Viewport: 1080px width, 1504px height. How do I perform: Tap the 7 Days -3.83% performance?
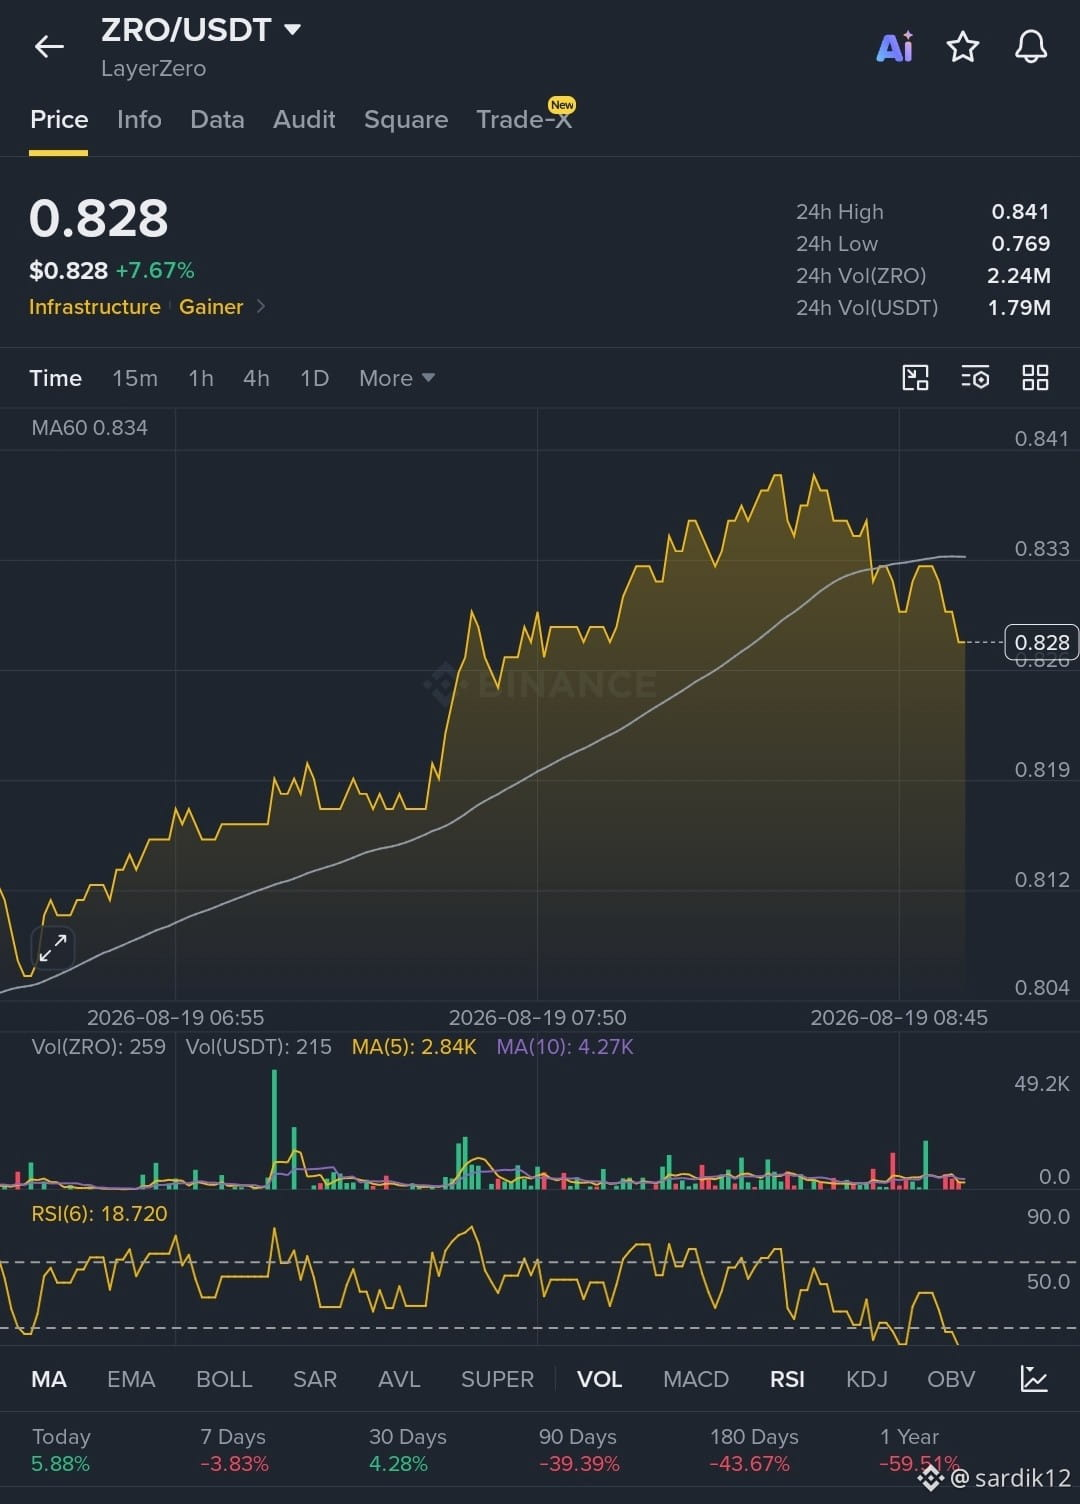pos(234,1450)
